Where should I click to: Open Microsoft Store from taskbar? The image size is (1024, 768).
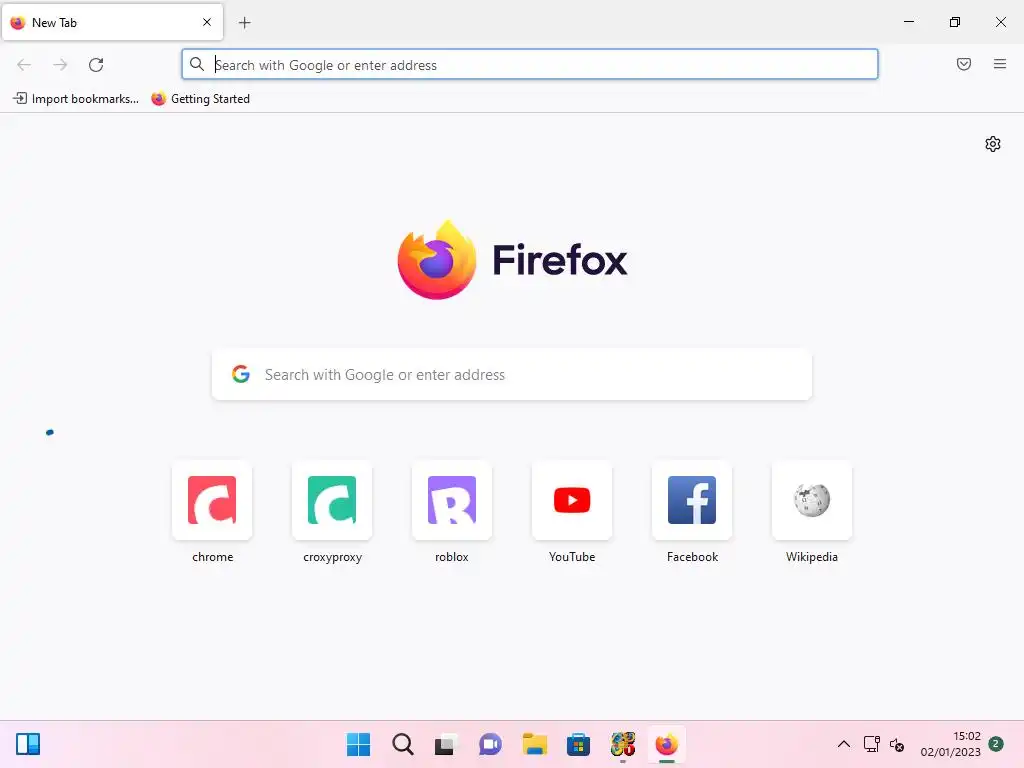click(x=578, y=744)
